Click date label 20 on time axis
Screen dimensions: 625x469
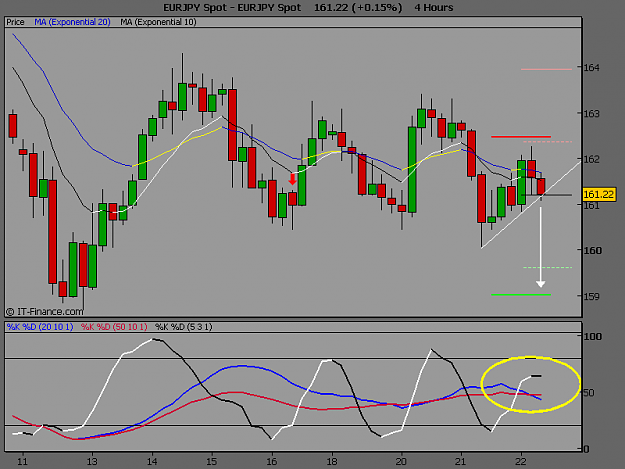coord(401,462)
